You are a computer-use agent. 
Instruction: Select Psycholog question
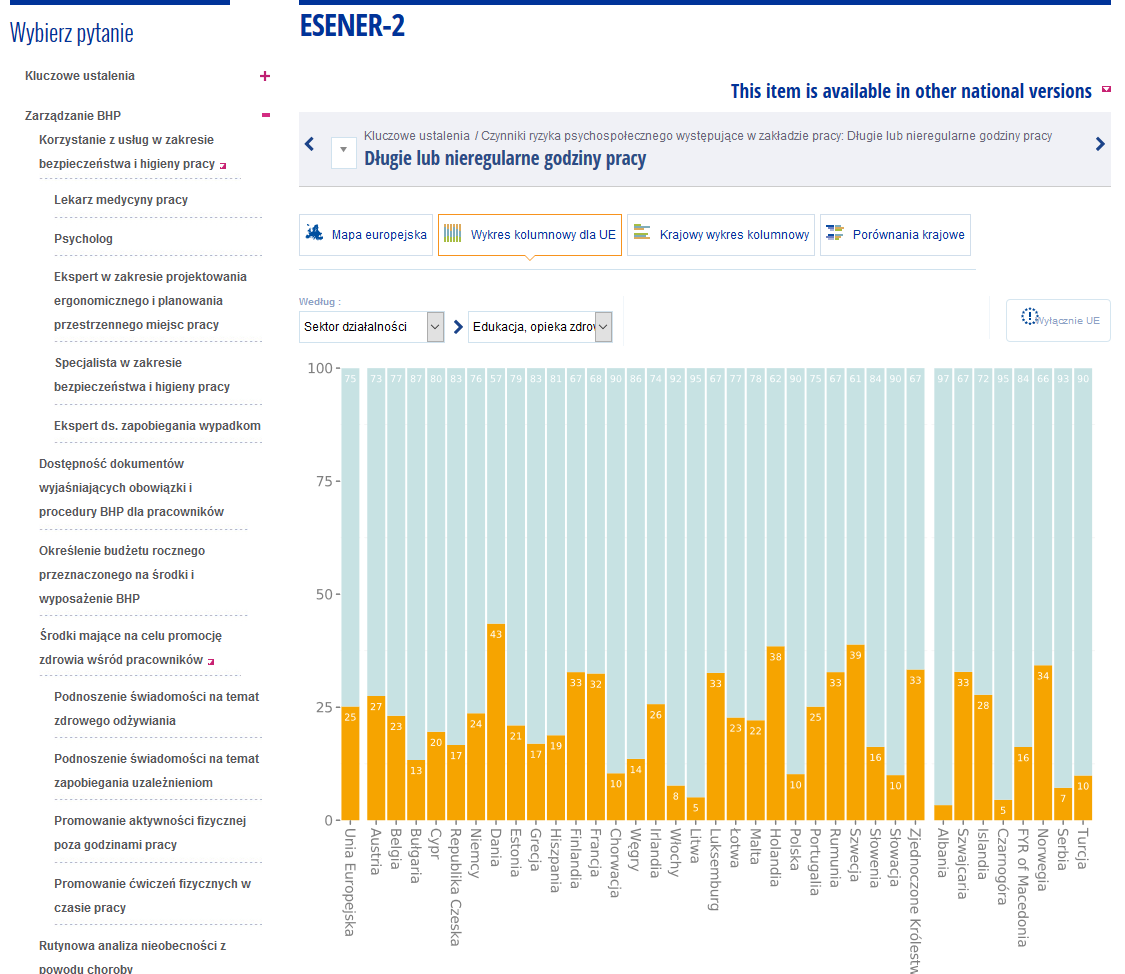coord(83,239)
